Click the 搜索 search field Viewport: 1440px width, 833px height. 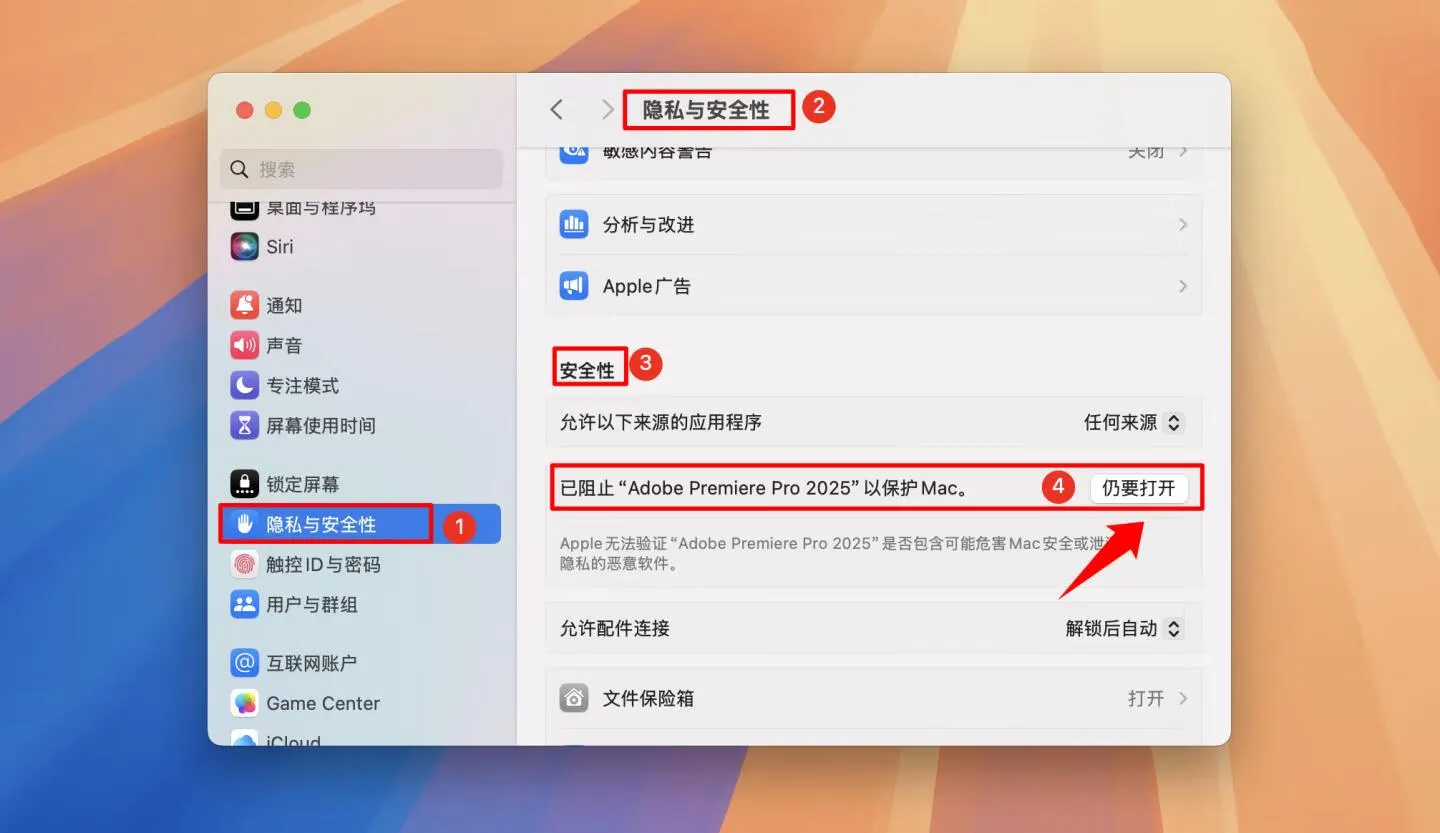(361, 169)
